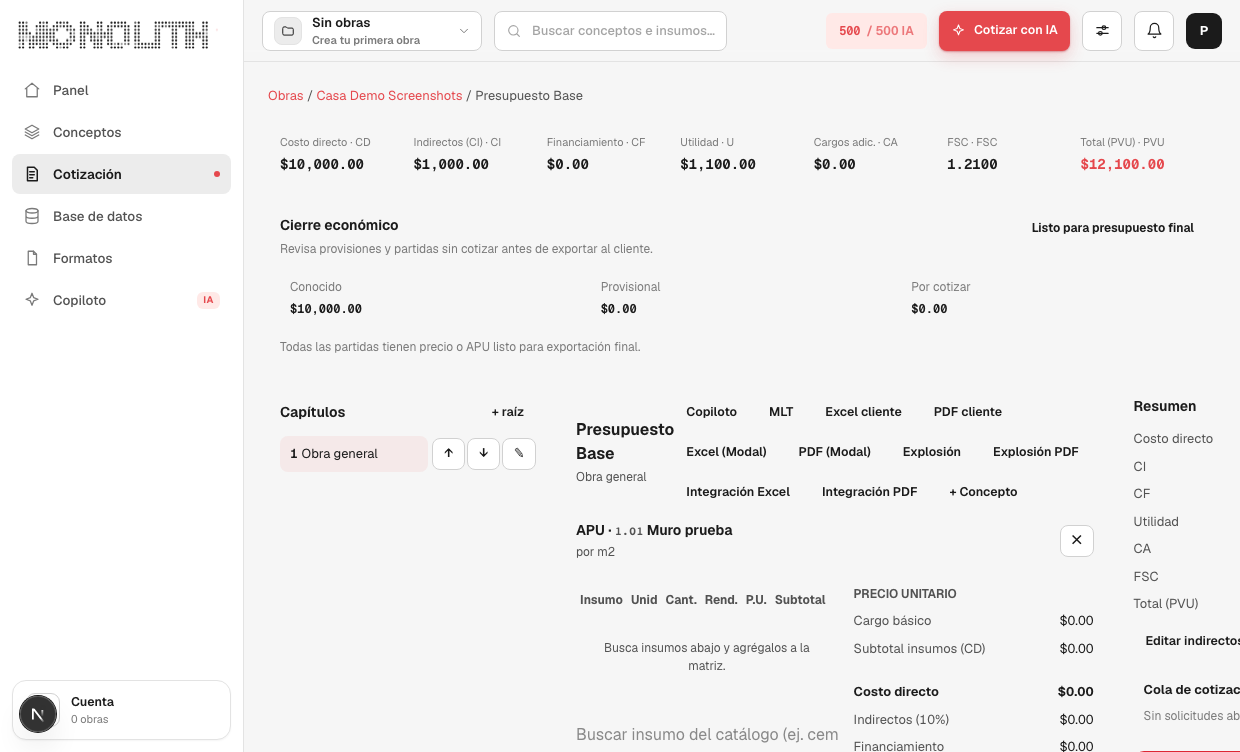Open the Explosión report
The width and height of the screenshot is (1240, 752).
932,452
